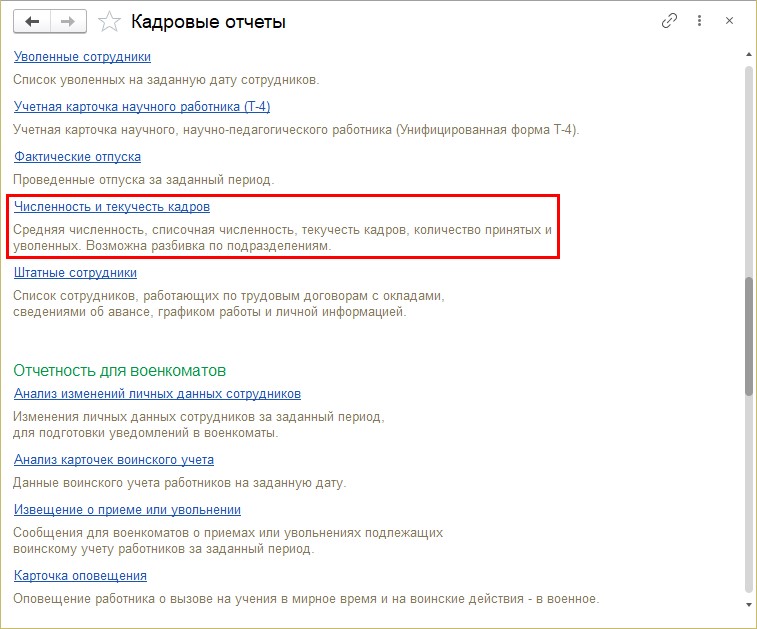Screen dimensions: 757x629
Task: Open the Уволенные сотрудники report
Action: tap(82, 56)
